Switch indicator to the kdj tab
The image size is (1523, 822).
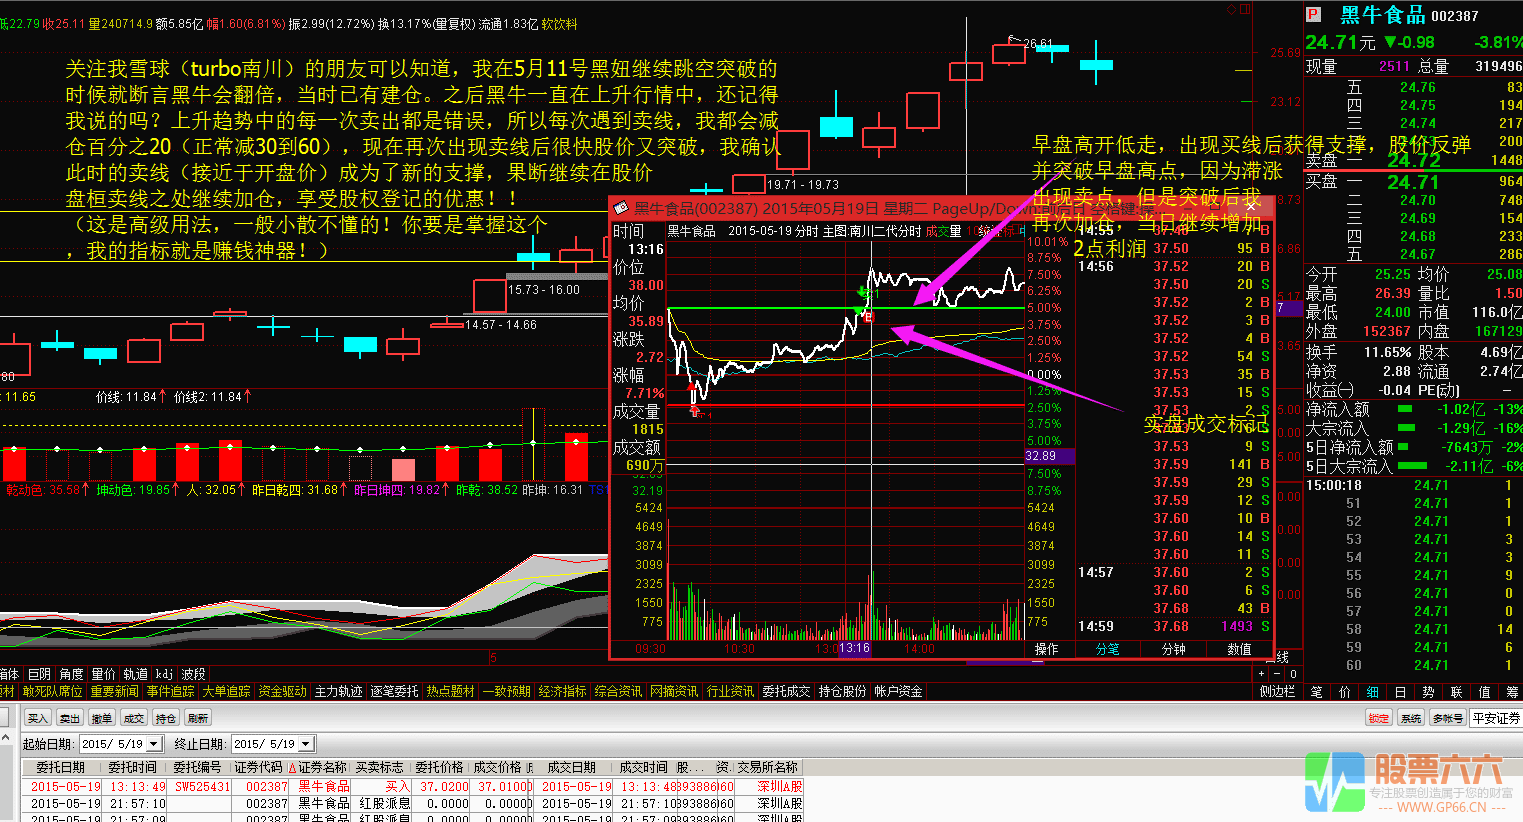coord(164,674)
